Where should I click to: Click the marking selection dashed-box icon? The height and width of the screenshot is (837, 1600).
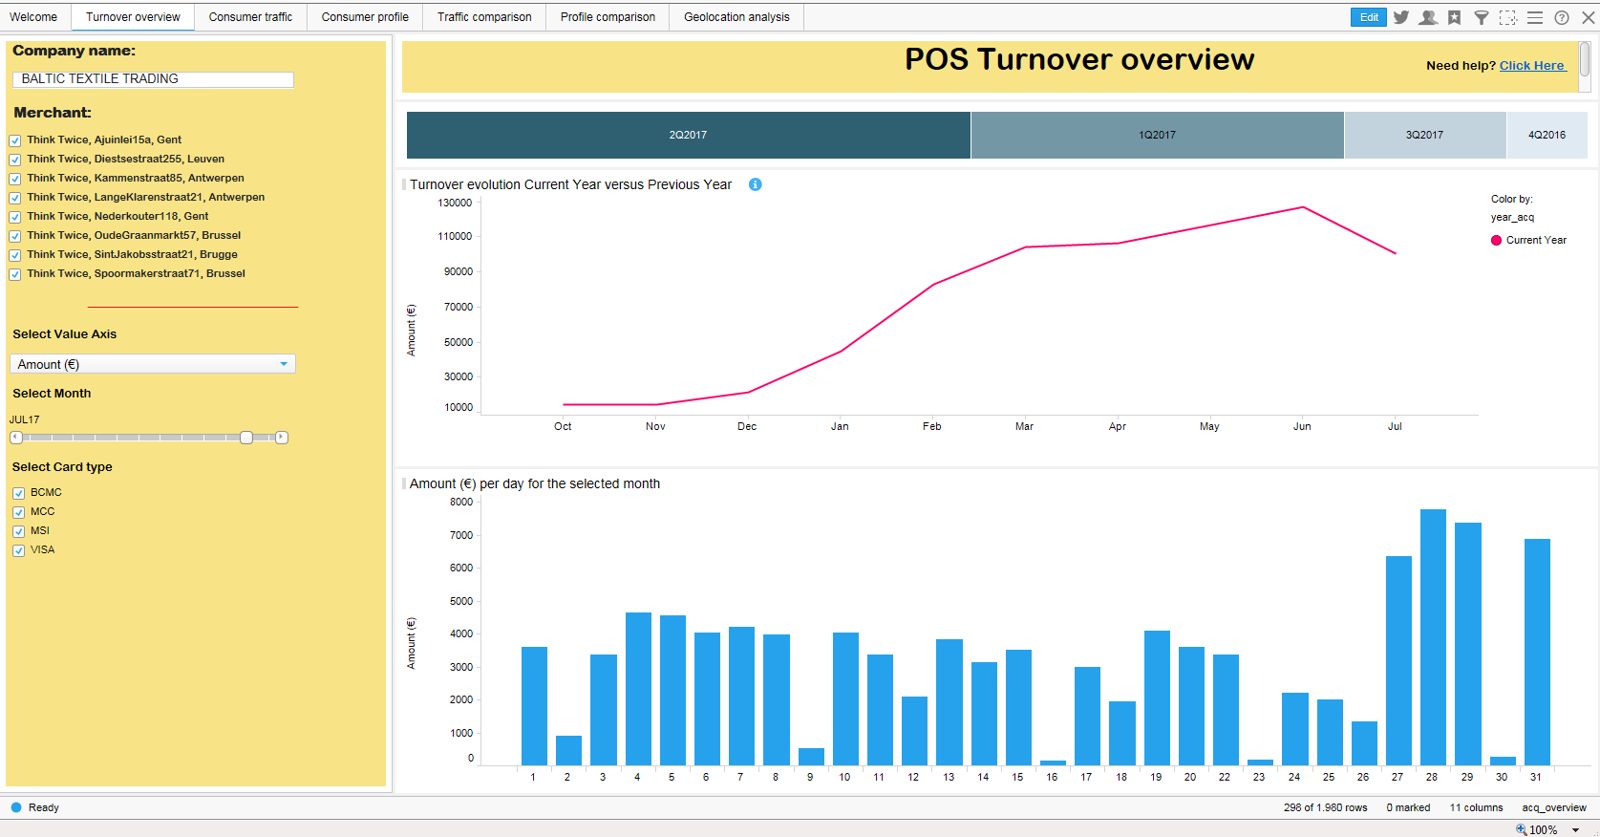pyautogui.click(x=1508, y=17)
